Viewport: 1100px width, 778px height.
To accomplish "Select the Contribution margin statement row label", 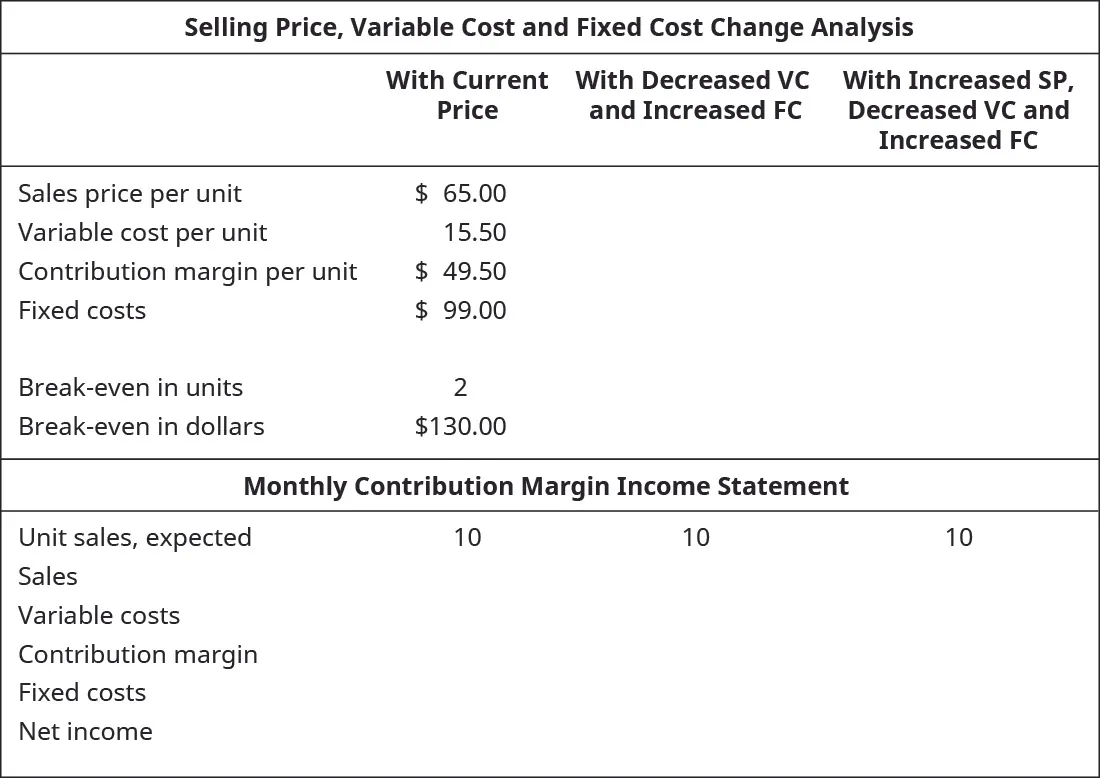I will tap(138, 654).
